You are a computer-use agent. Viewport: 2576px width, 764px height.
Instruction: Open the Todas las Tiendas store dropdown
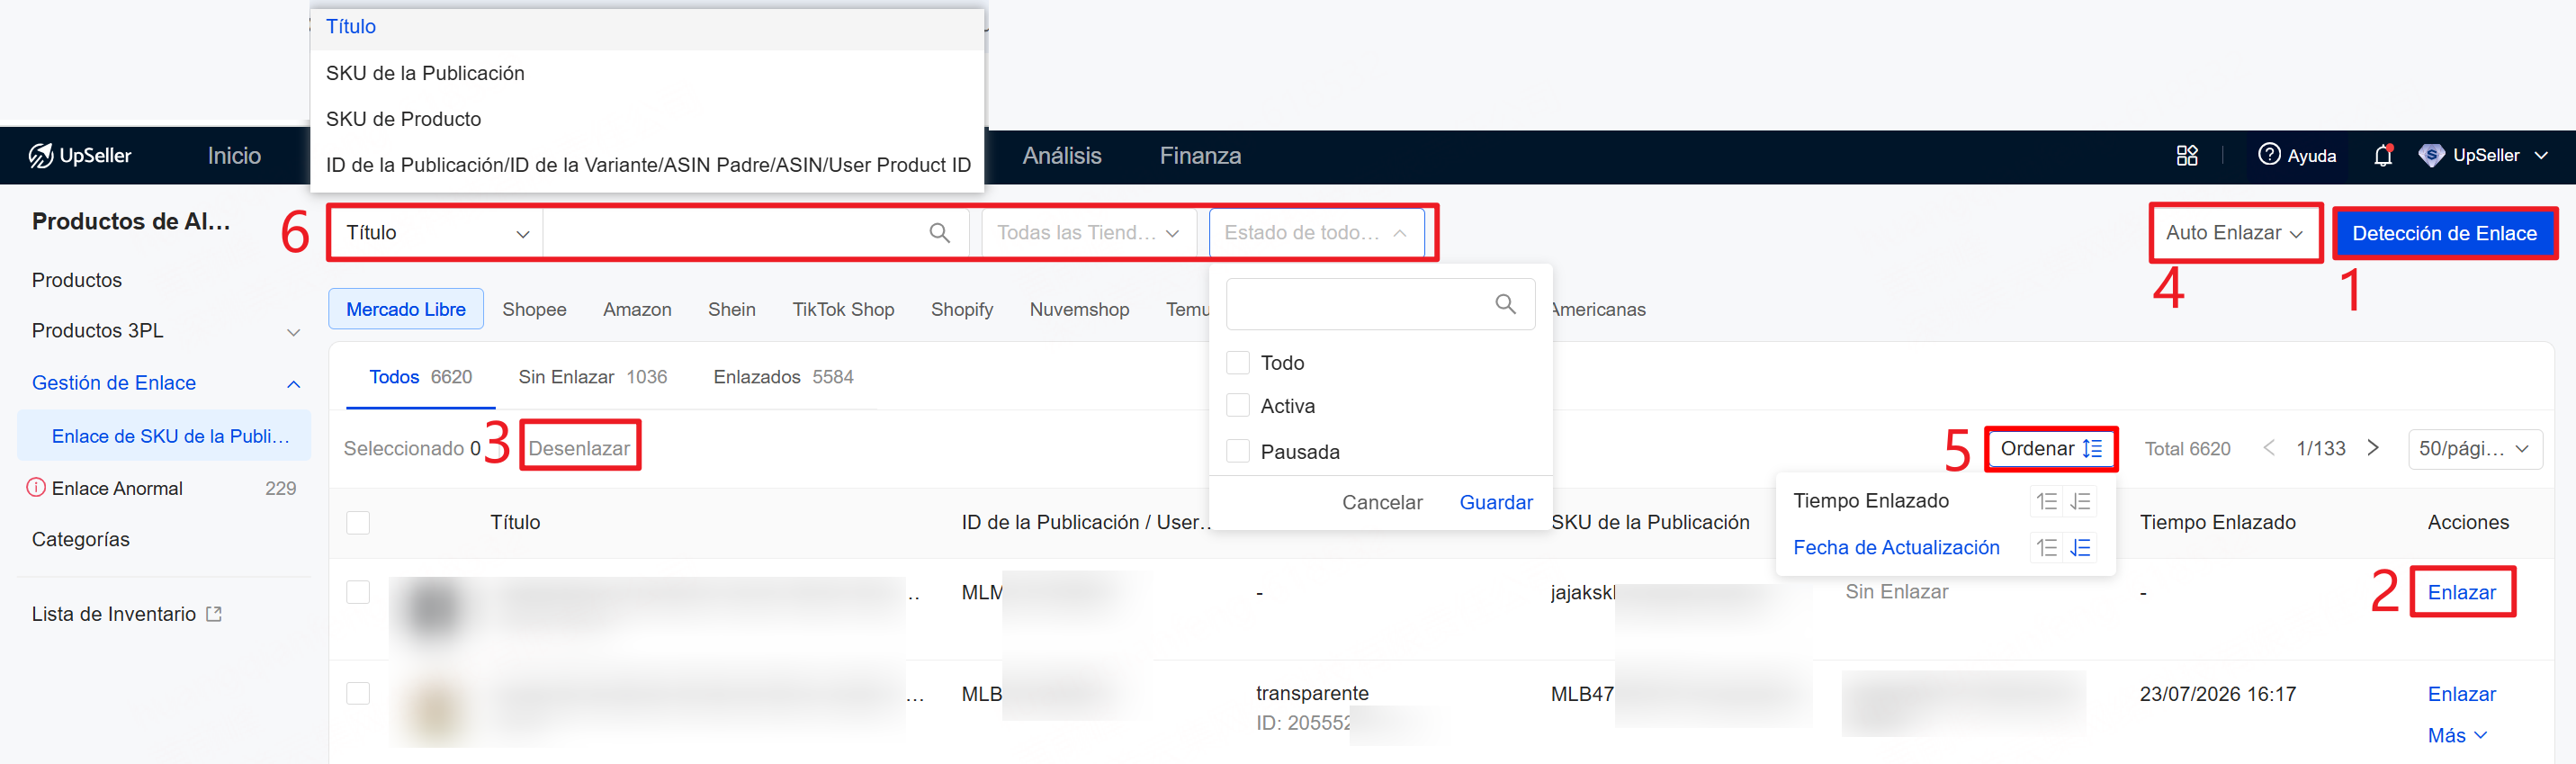[x=1089, y=233]
